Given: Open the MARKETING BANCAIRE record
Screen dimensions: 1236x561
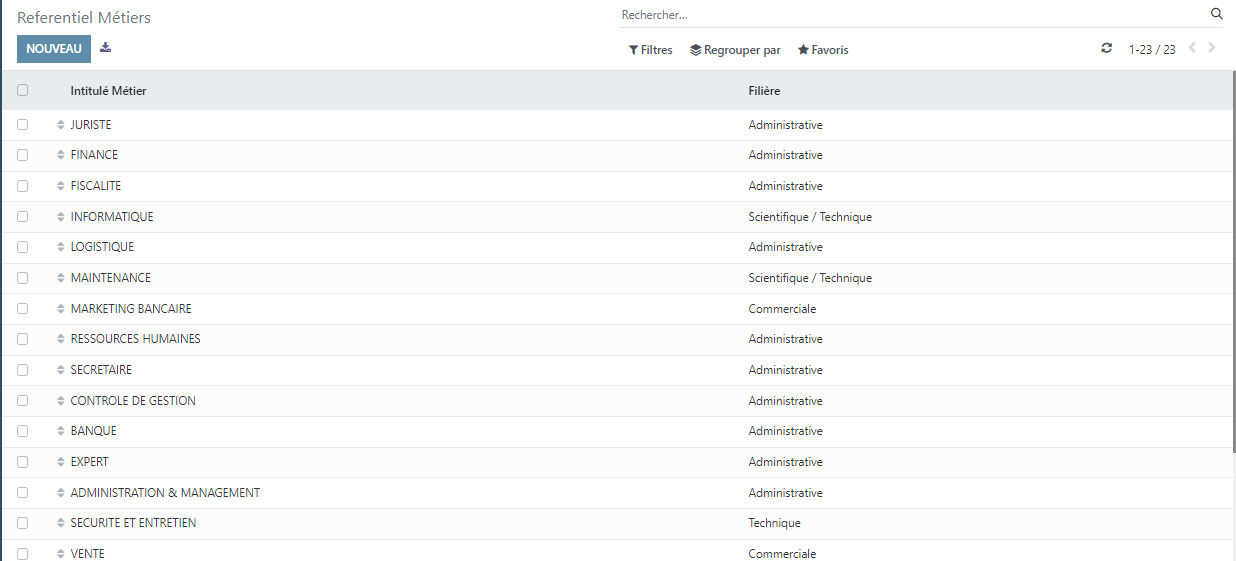Looking at the screenshot, I should tap(131, 309).
